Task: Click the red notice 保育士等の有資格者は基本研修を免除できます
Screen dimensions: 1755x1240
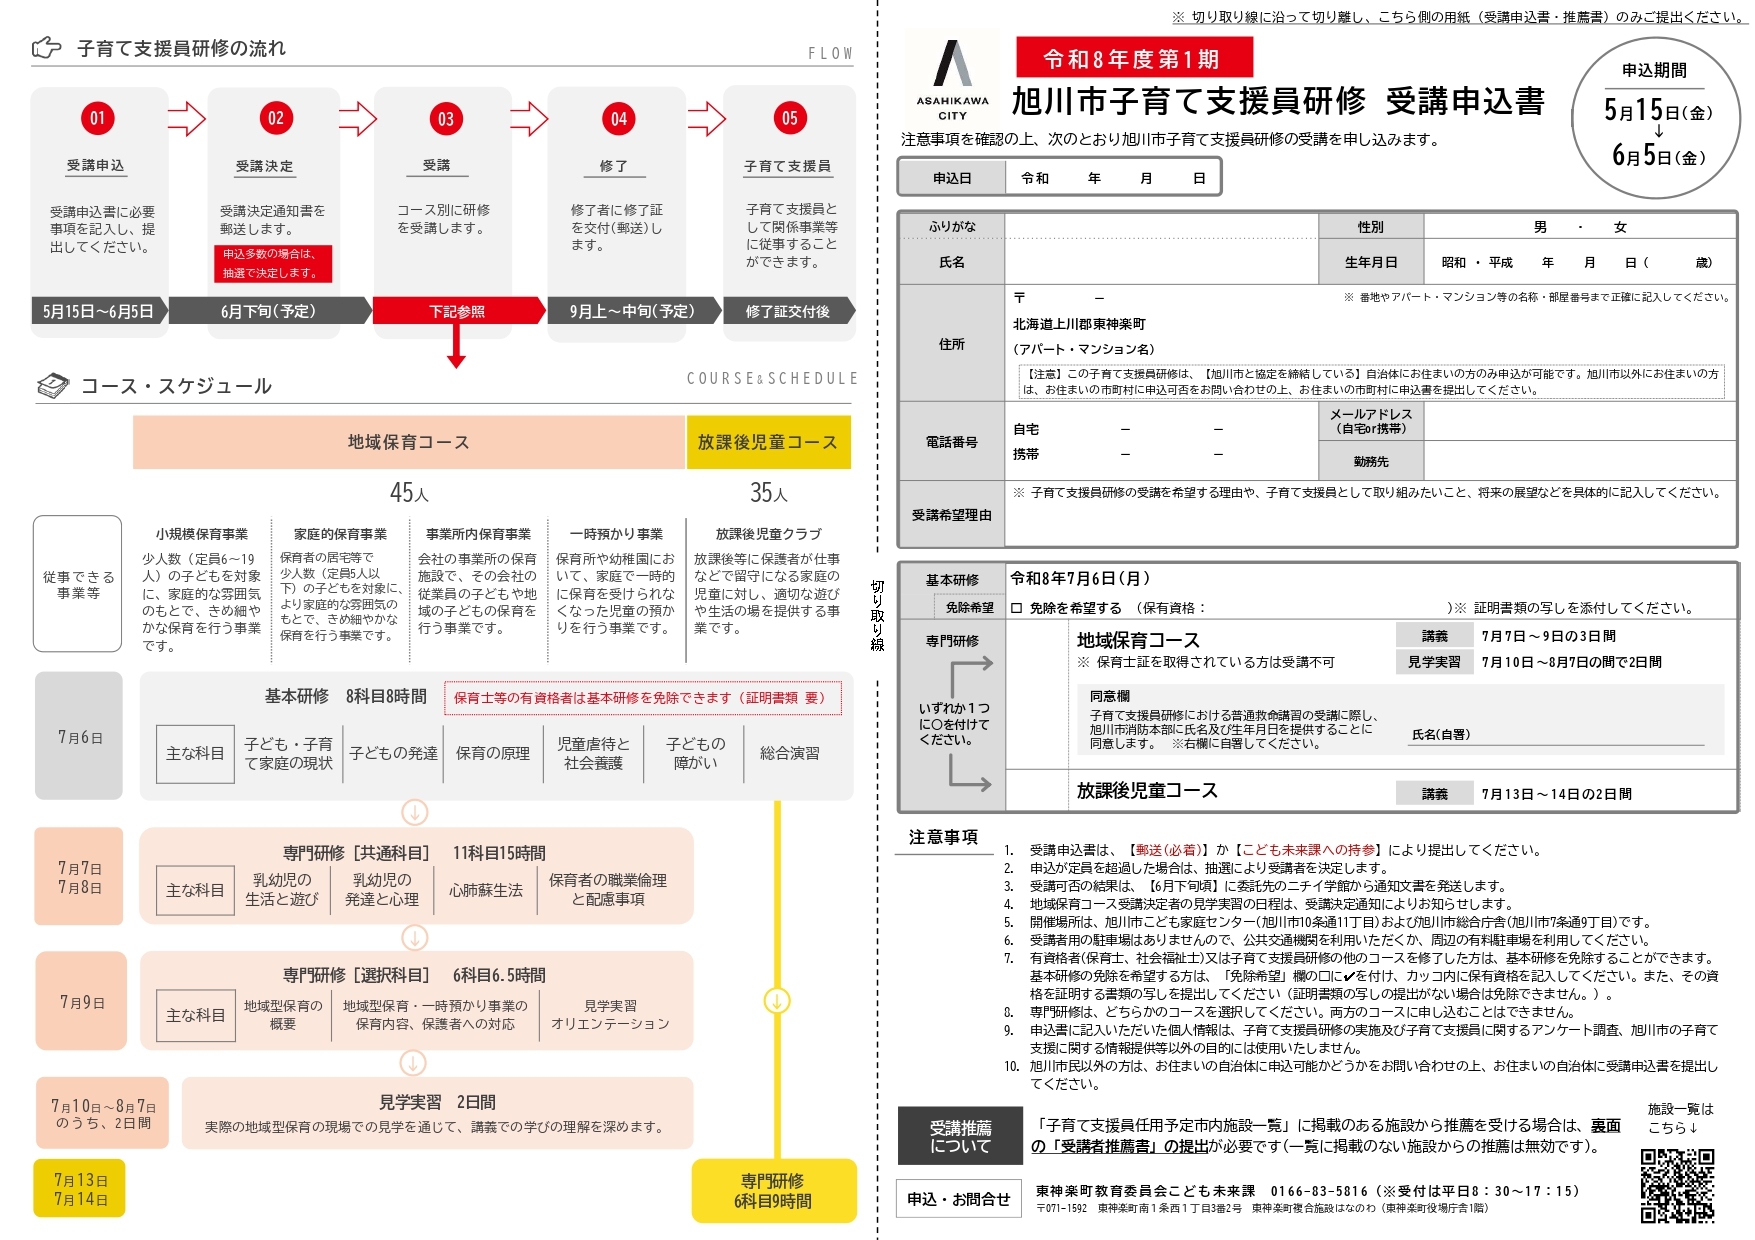Action: (643, 698)
